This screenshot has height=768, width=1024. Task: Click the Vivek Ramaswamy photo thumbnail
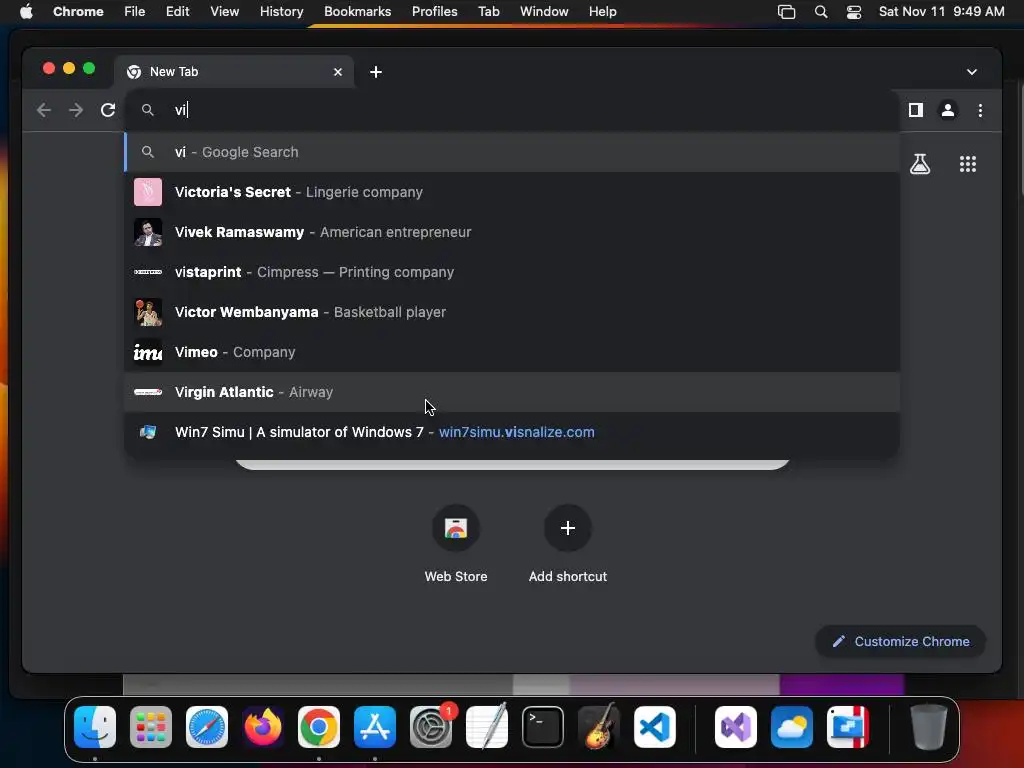point(148,232)
